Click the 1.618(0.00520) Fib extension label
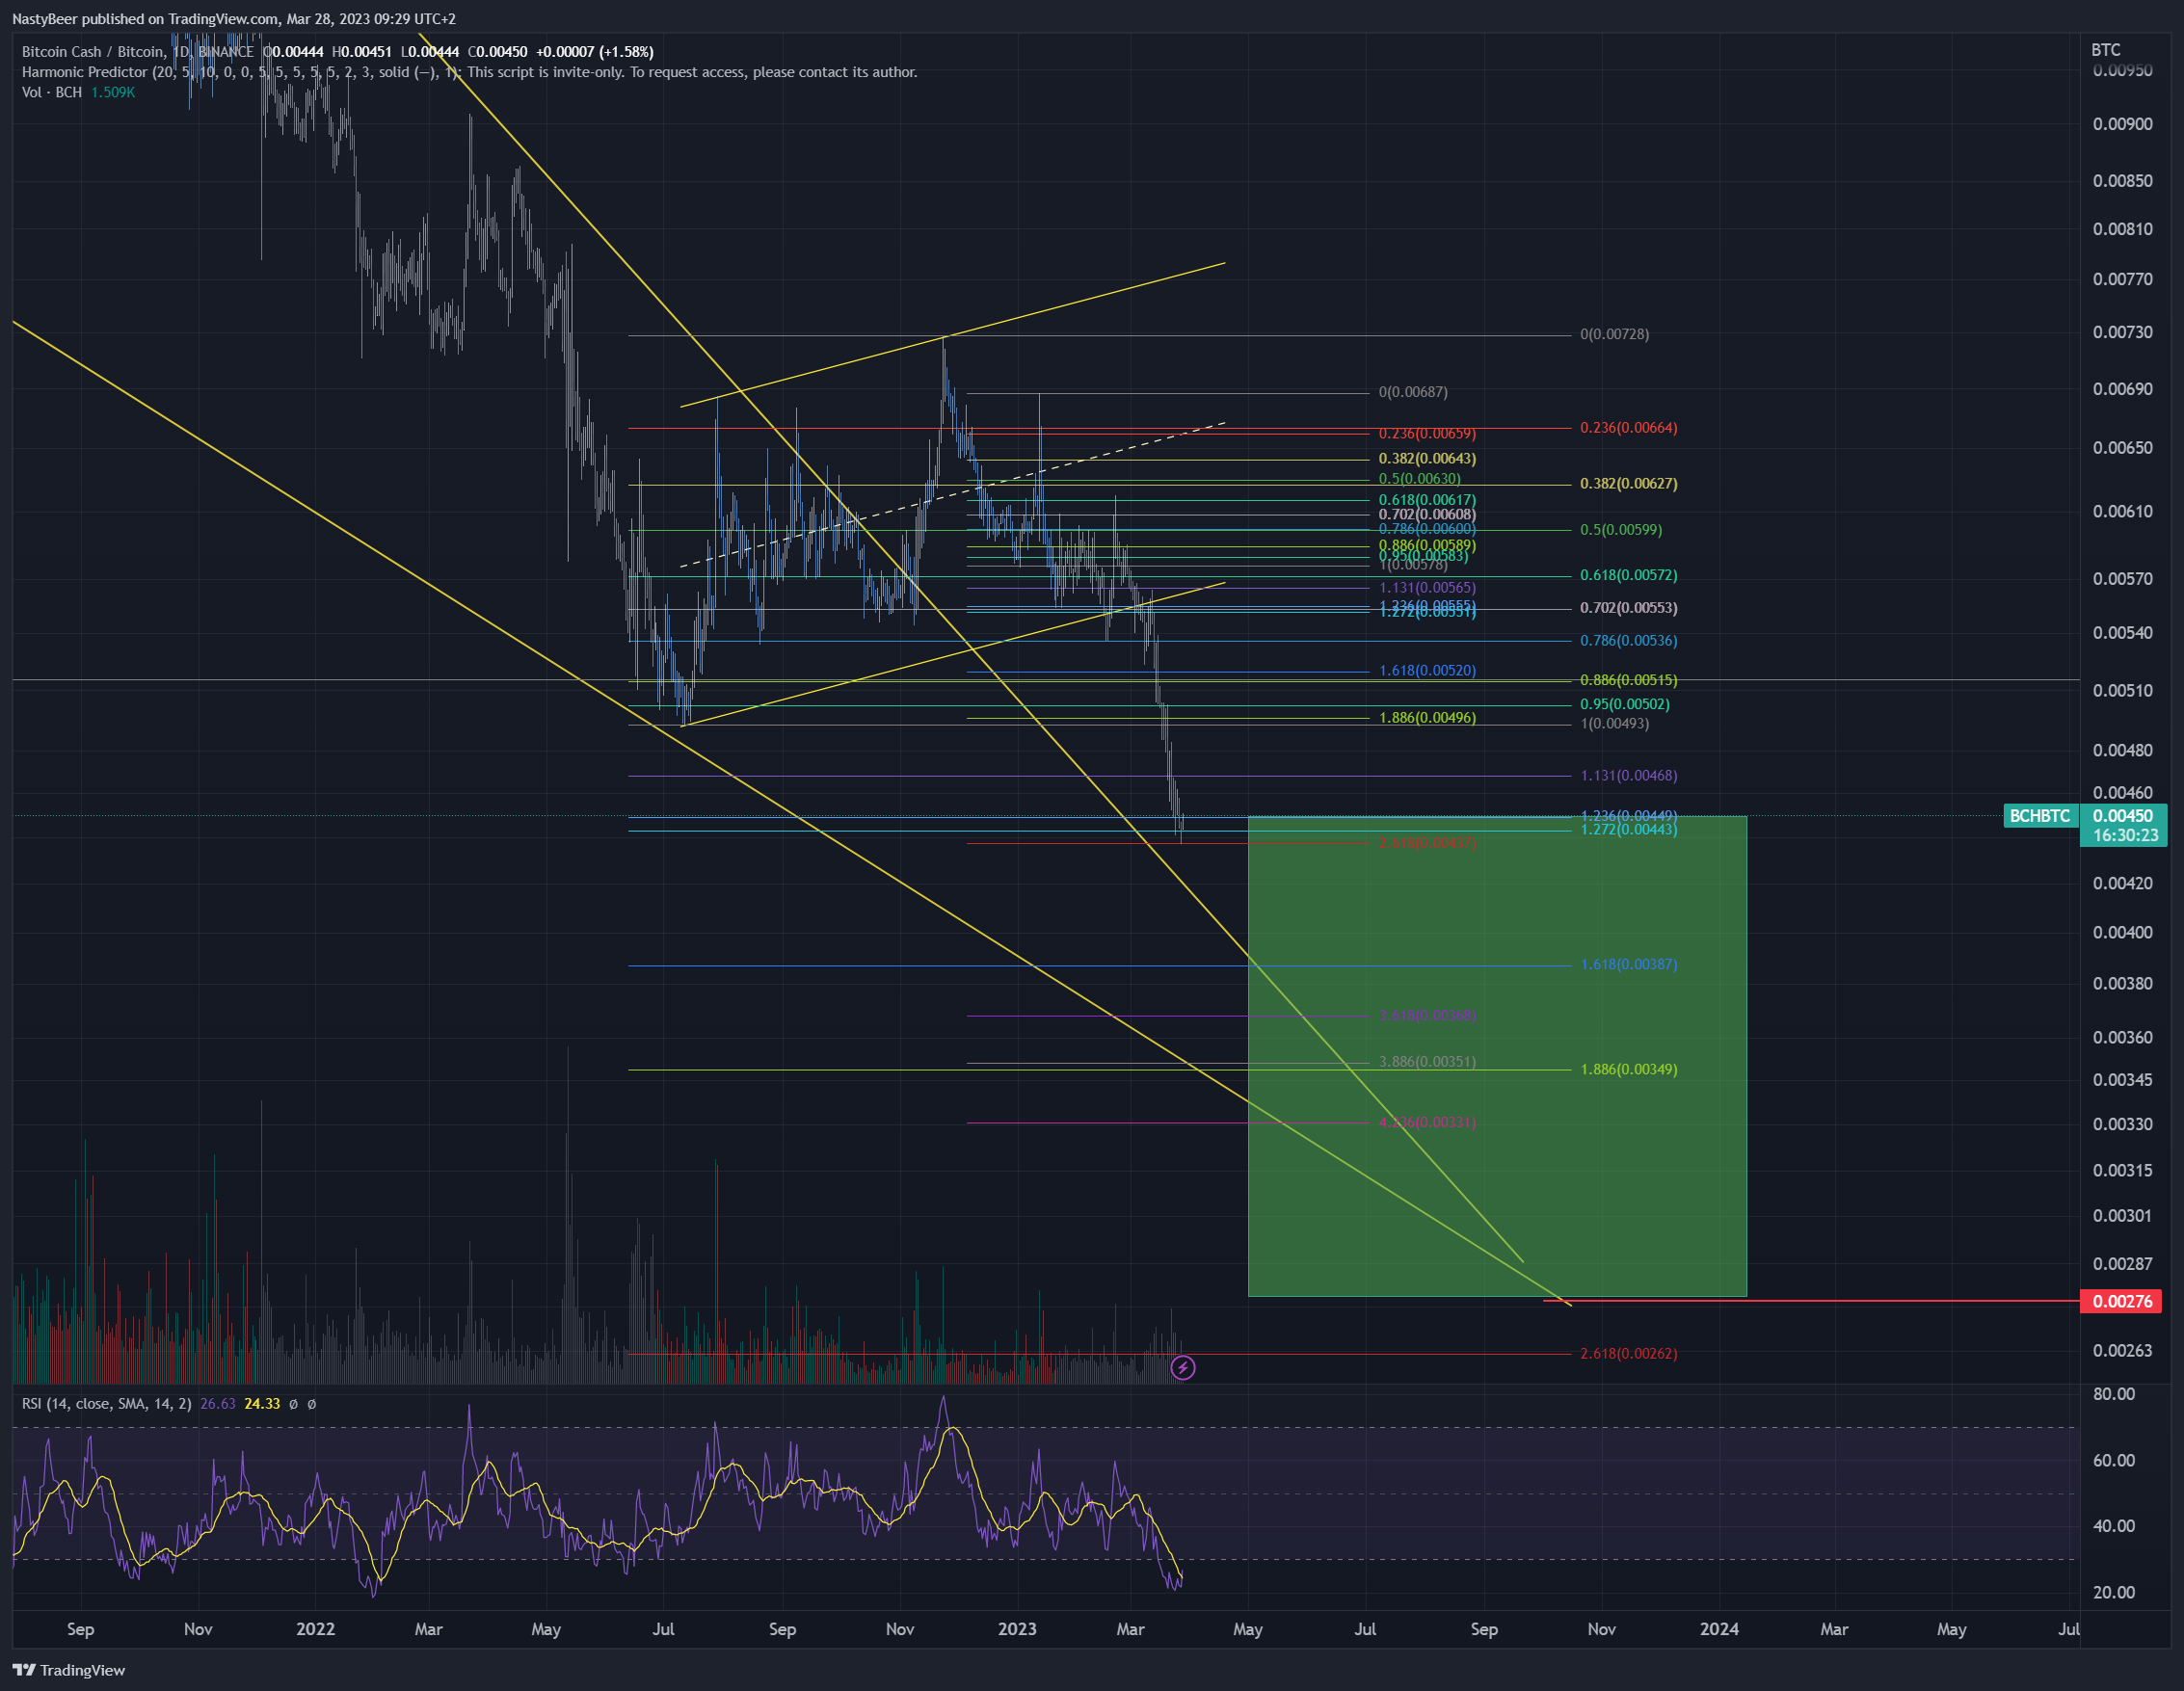Viewport: 2184px width, 1691px height. tap(1427, 671)
